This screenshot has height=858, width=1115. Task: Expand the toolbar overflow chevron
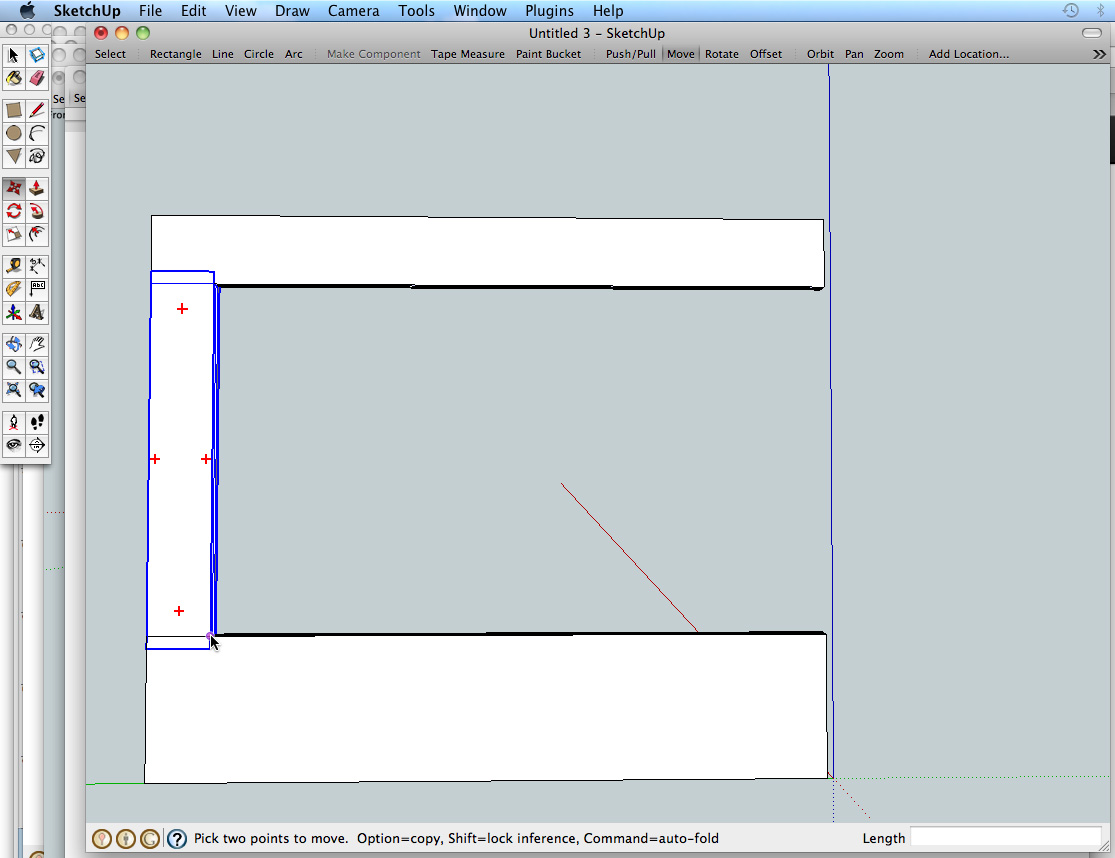tap(1100, 54)
